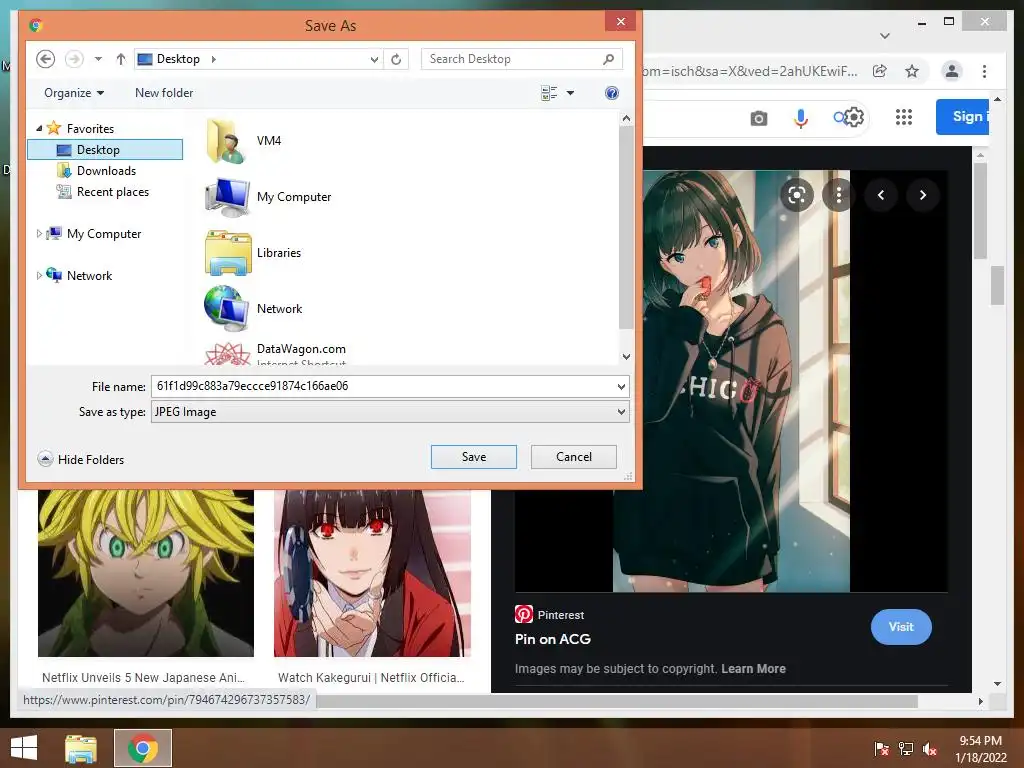The height and width of the screenshot is (768, 1024).
Task: Click the Search Desktop field
Action: tap(521, 59)
